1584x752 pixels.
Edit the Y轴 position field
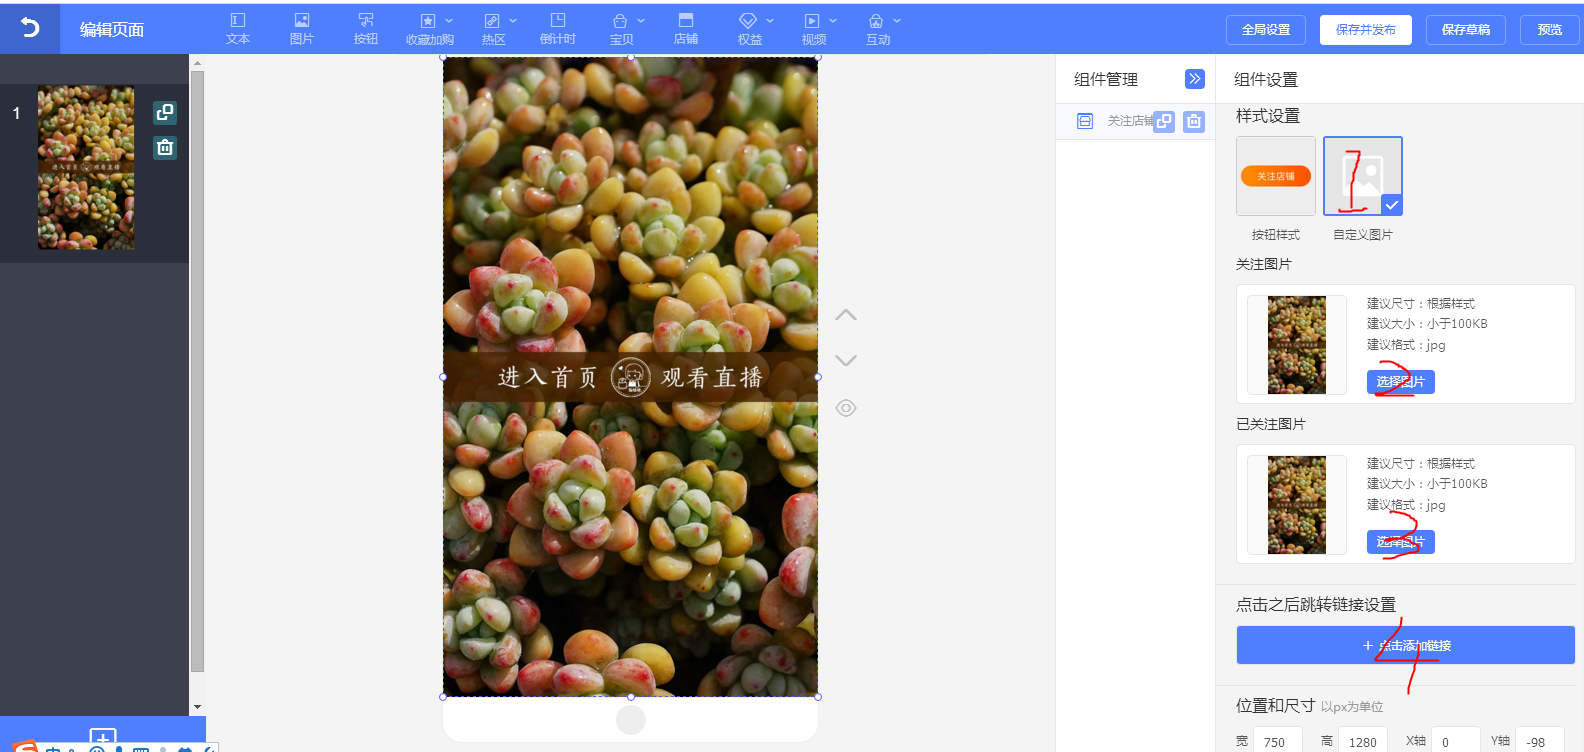1540,741
